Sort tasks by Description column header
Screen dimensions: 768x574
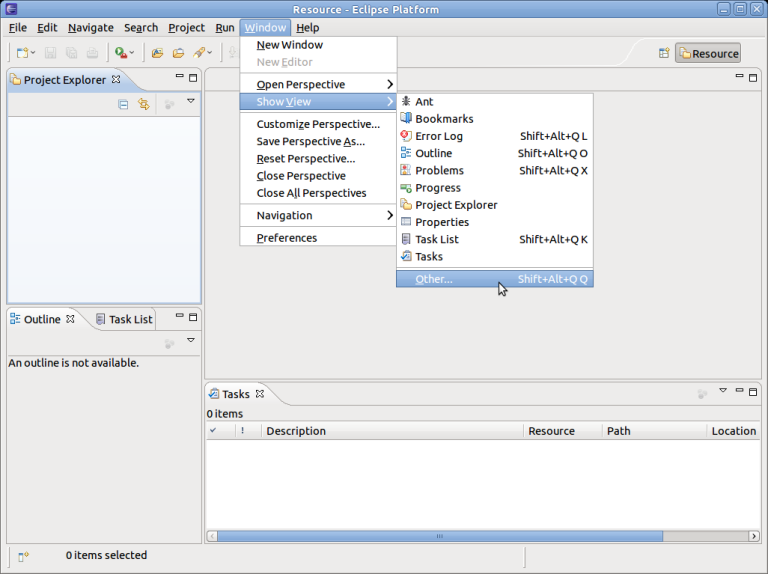[x=296, y=431]
